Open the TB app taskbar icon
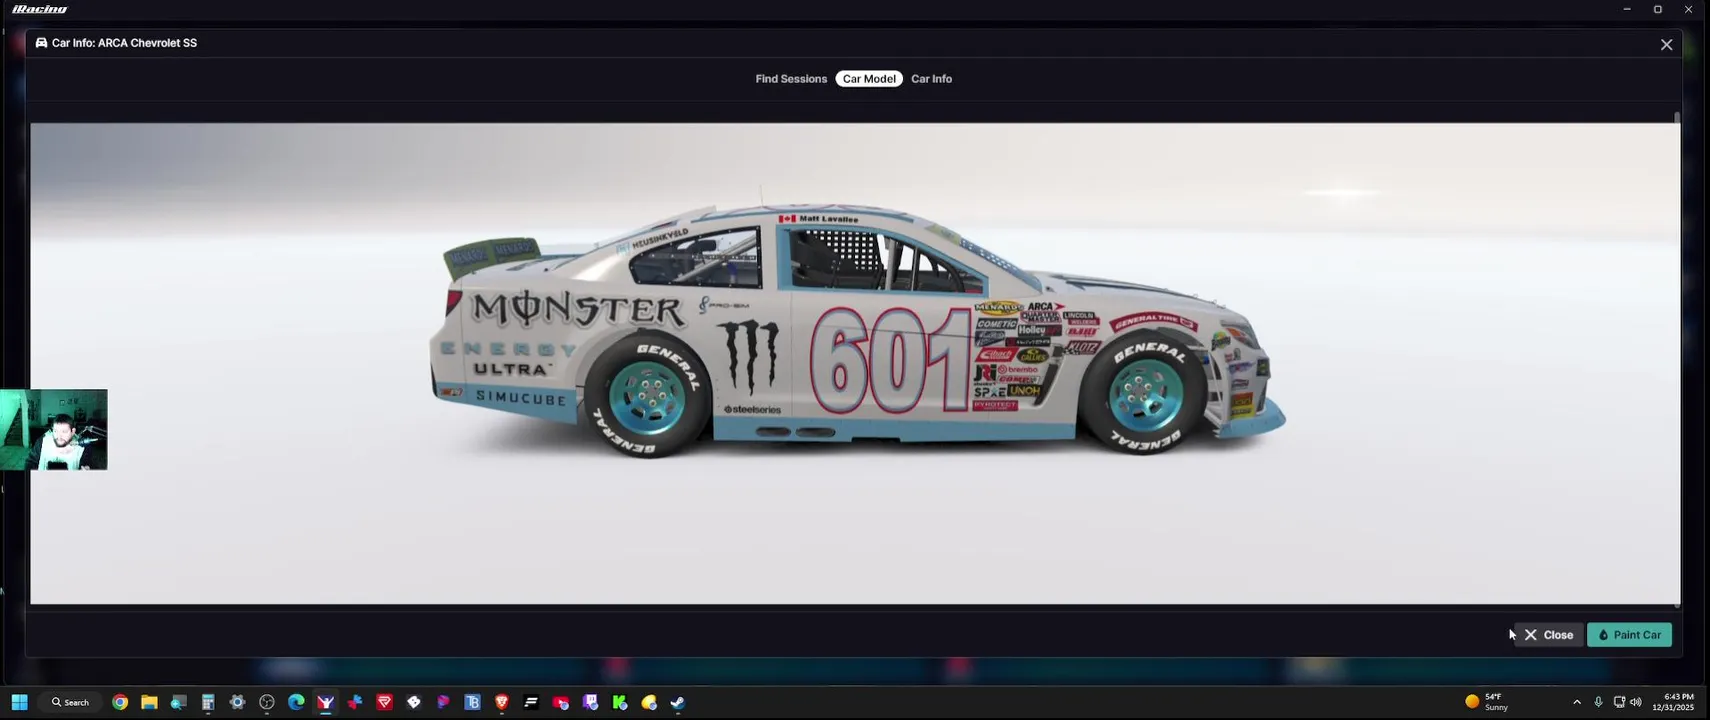1710x720 pixels. (473, 702)
